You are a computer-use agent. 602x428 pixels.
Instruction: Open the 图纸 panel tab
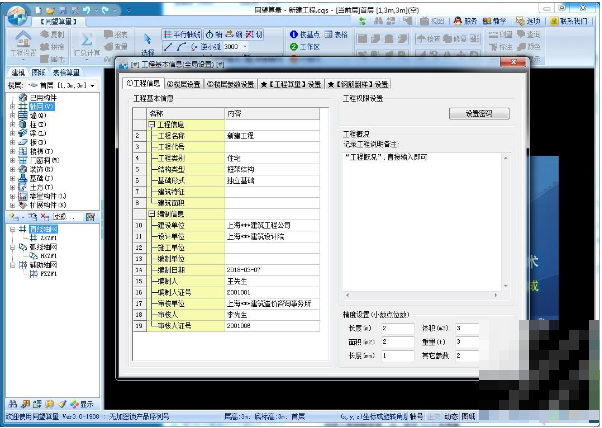[x=38, y=73]
